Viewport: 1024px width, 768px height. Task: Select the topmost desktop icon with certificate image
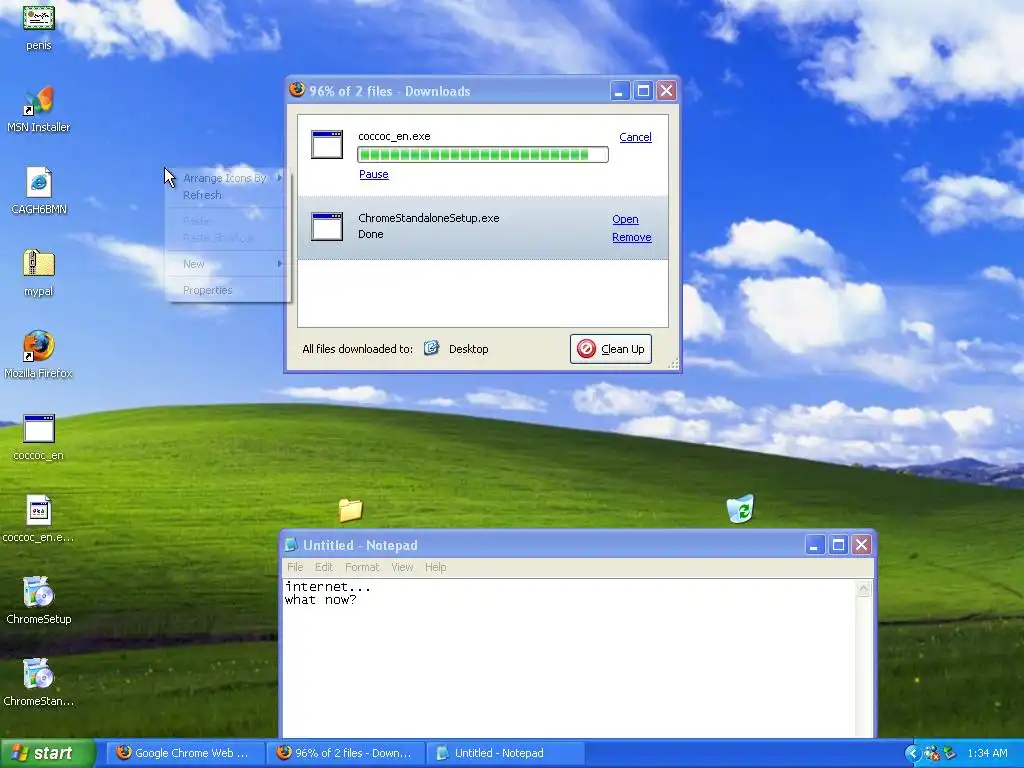tap(39, 27)
